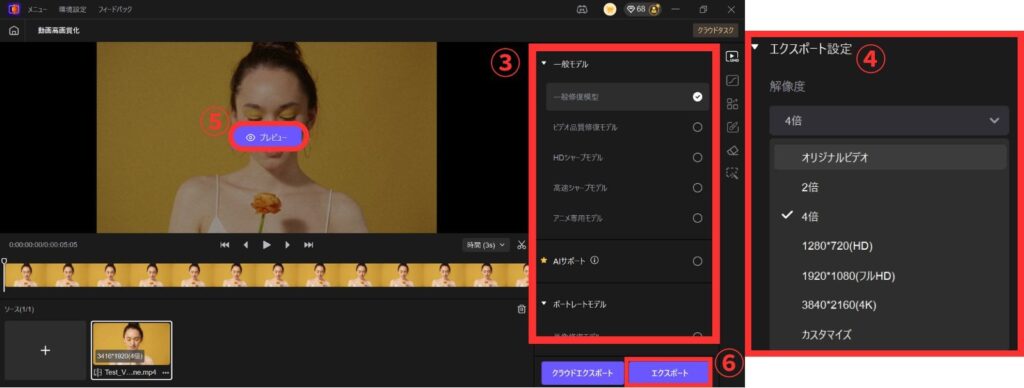This screenshot has width=1024, height=388.
Task: Select the 高速シャープモデル radio
Action: (697, 188)
